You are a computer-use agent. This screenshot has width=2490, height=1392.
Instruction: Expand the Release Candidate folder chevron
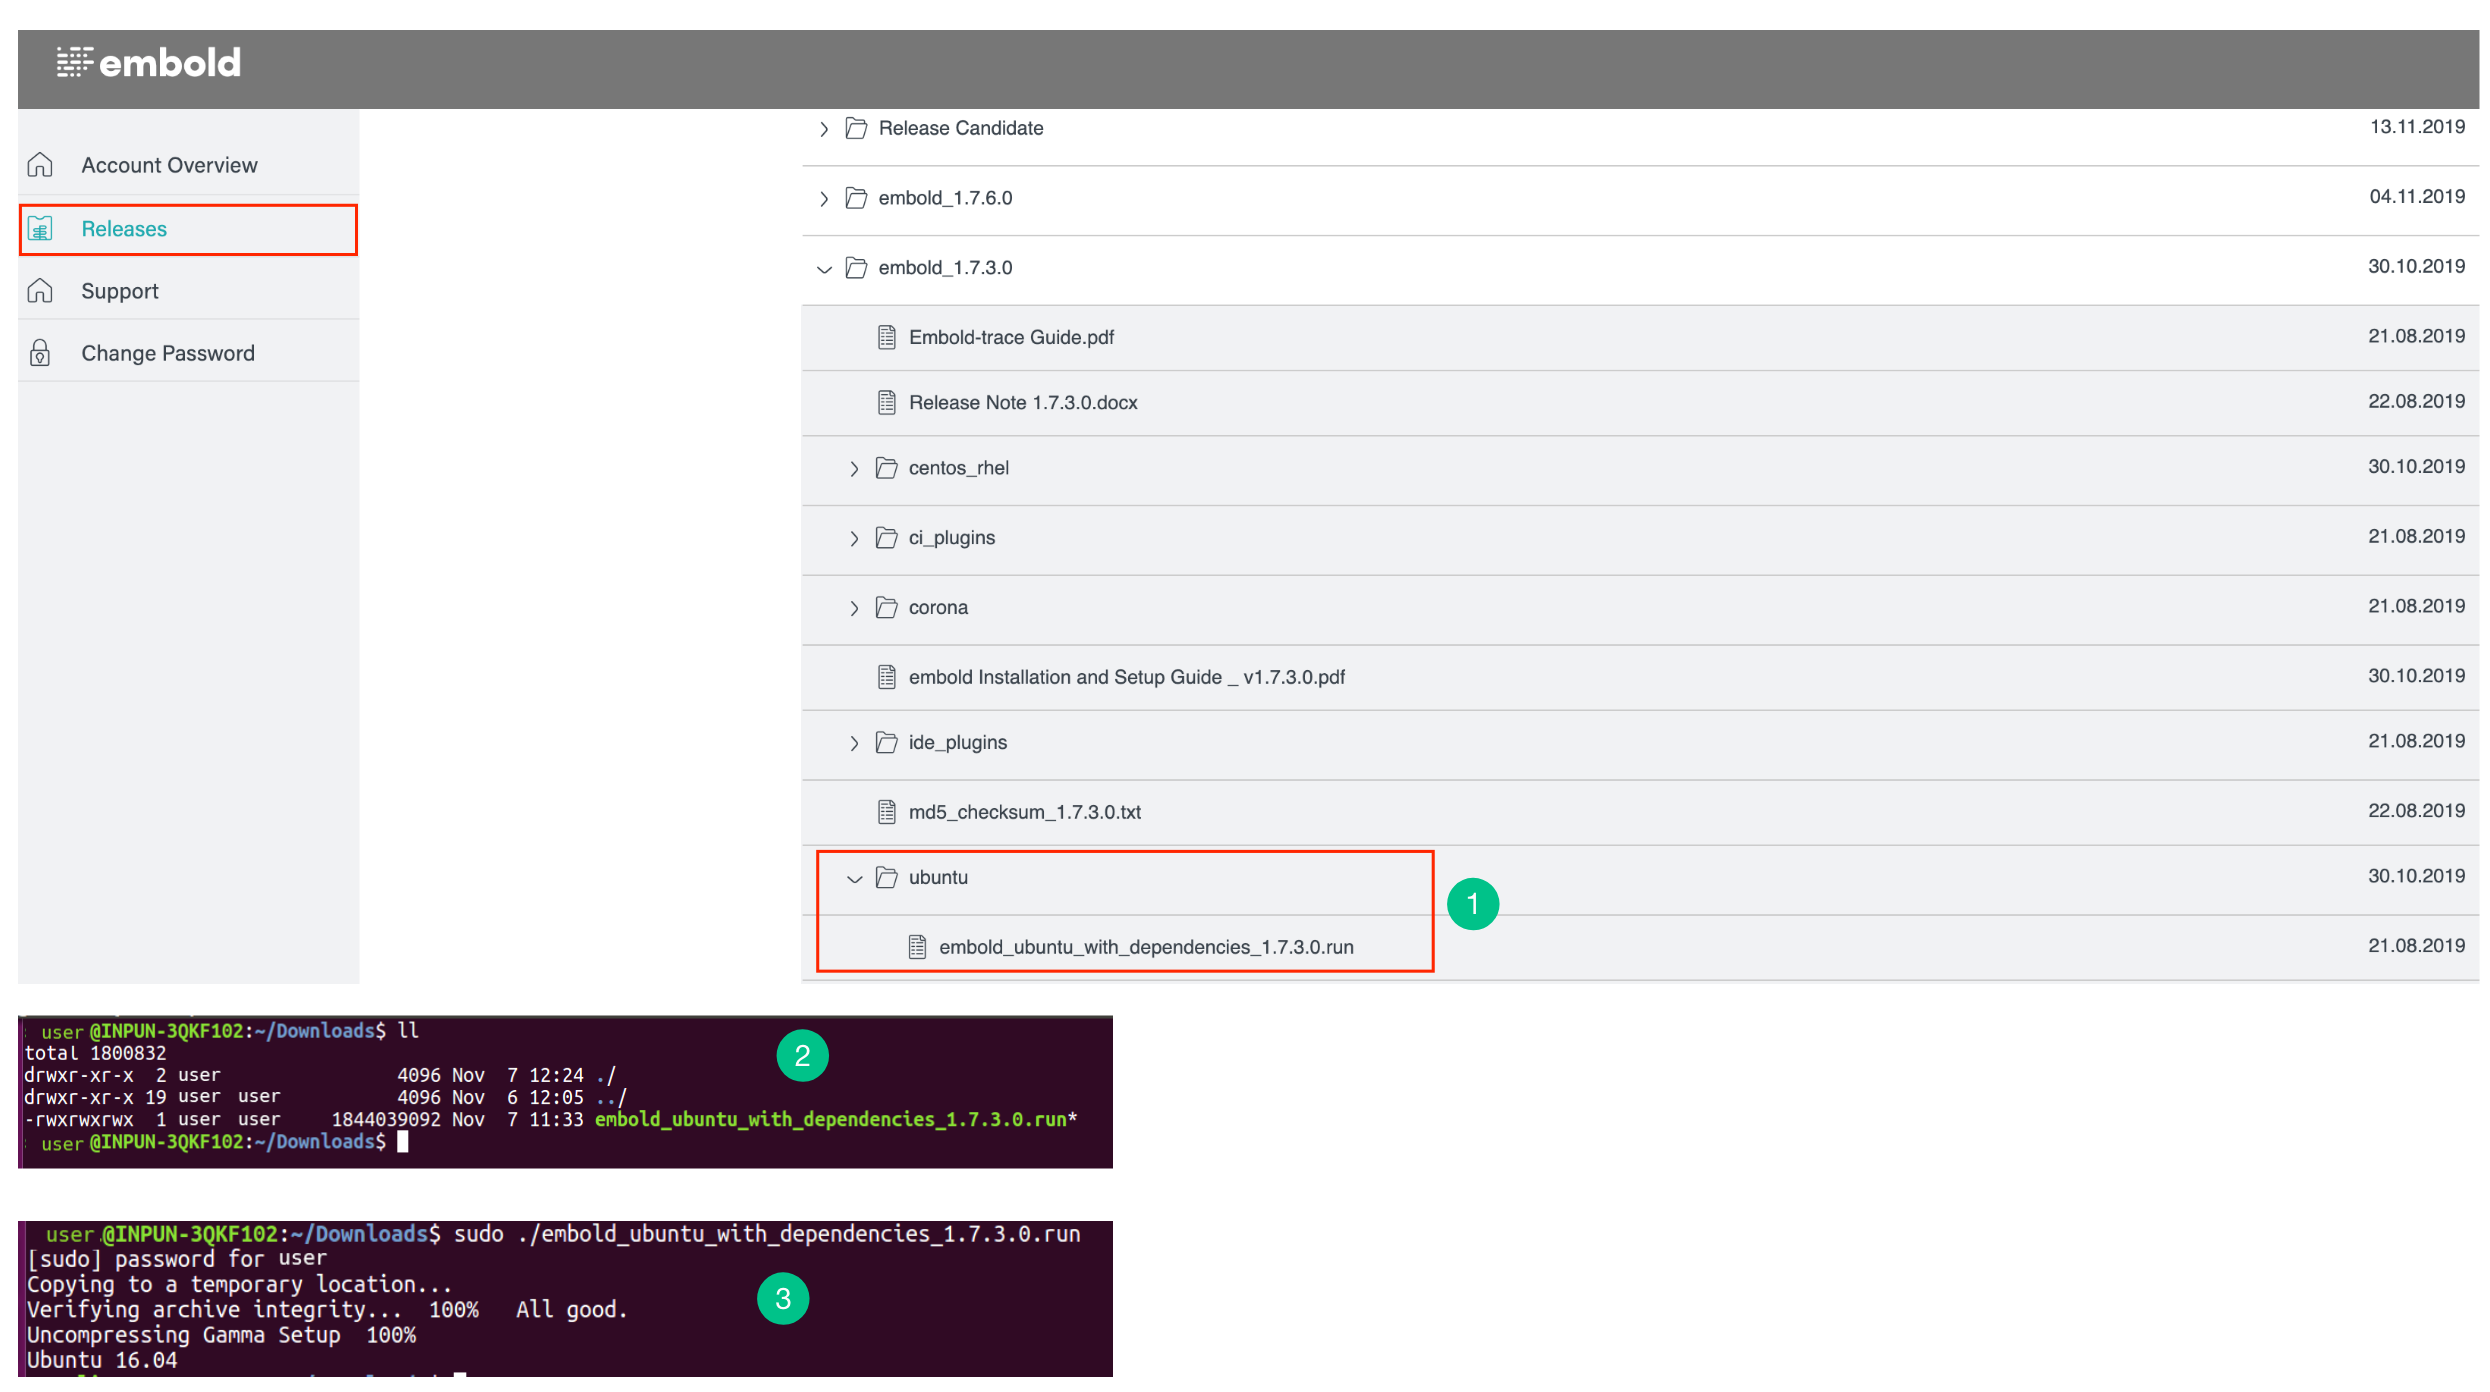click(824, 129)
